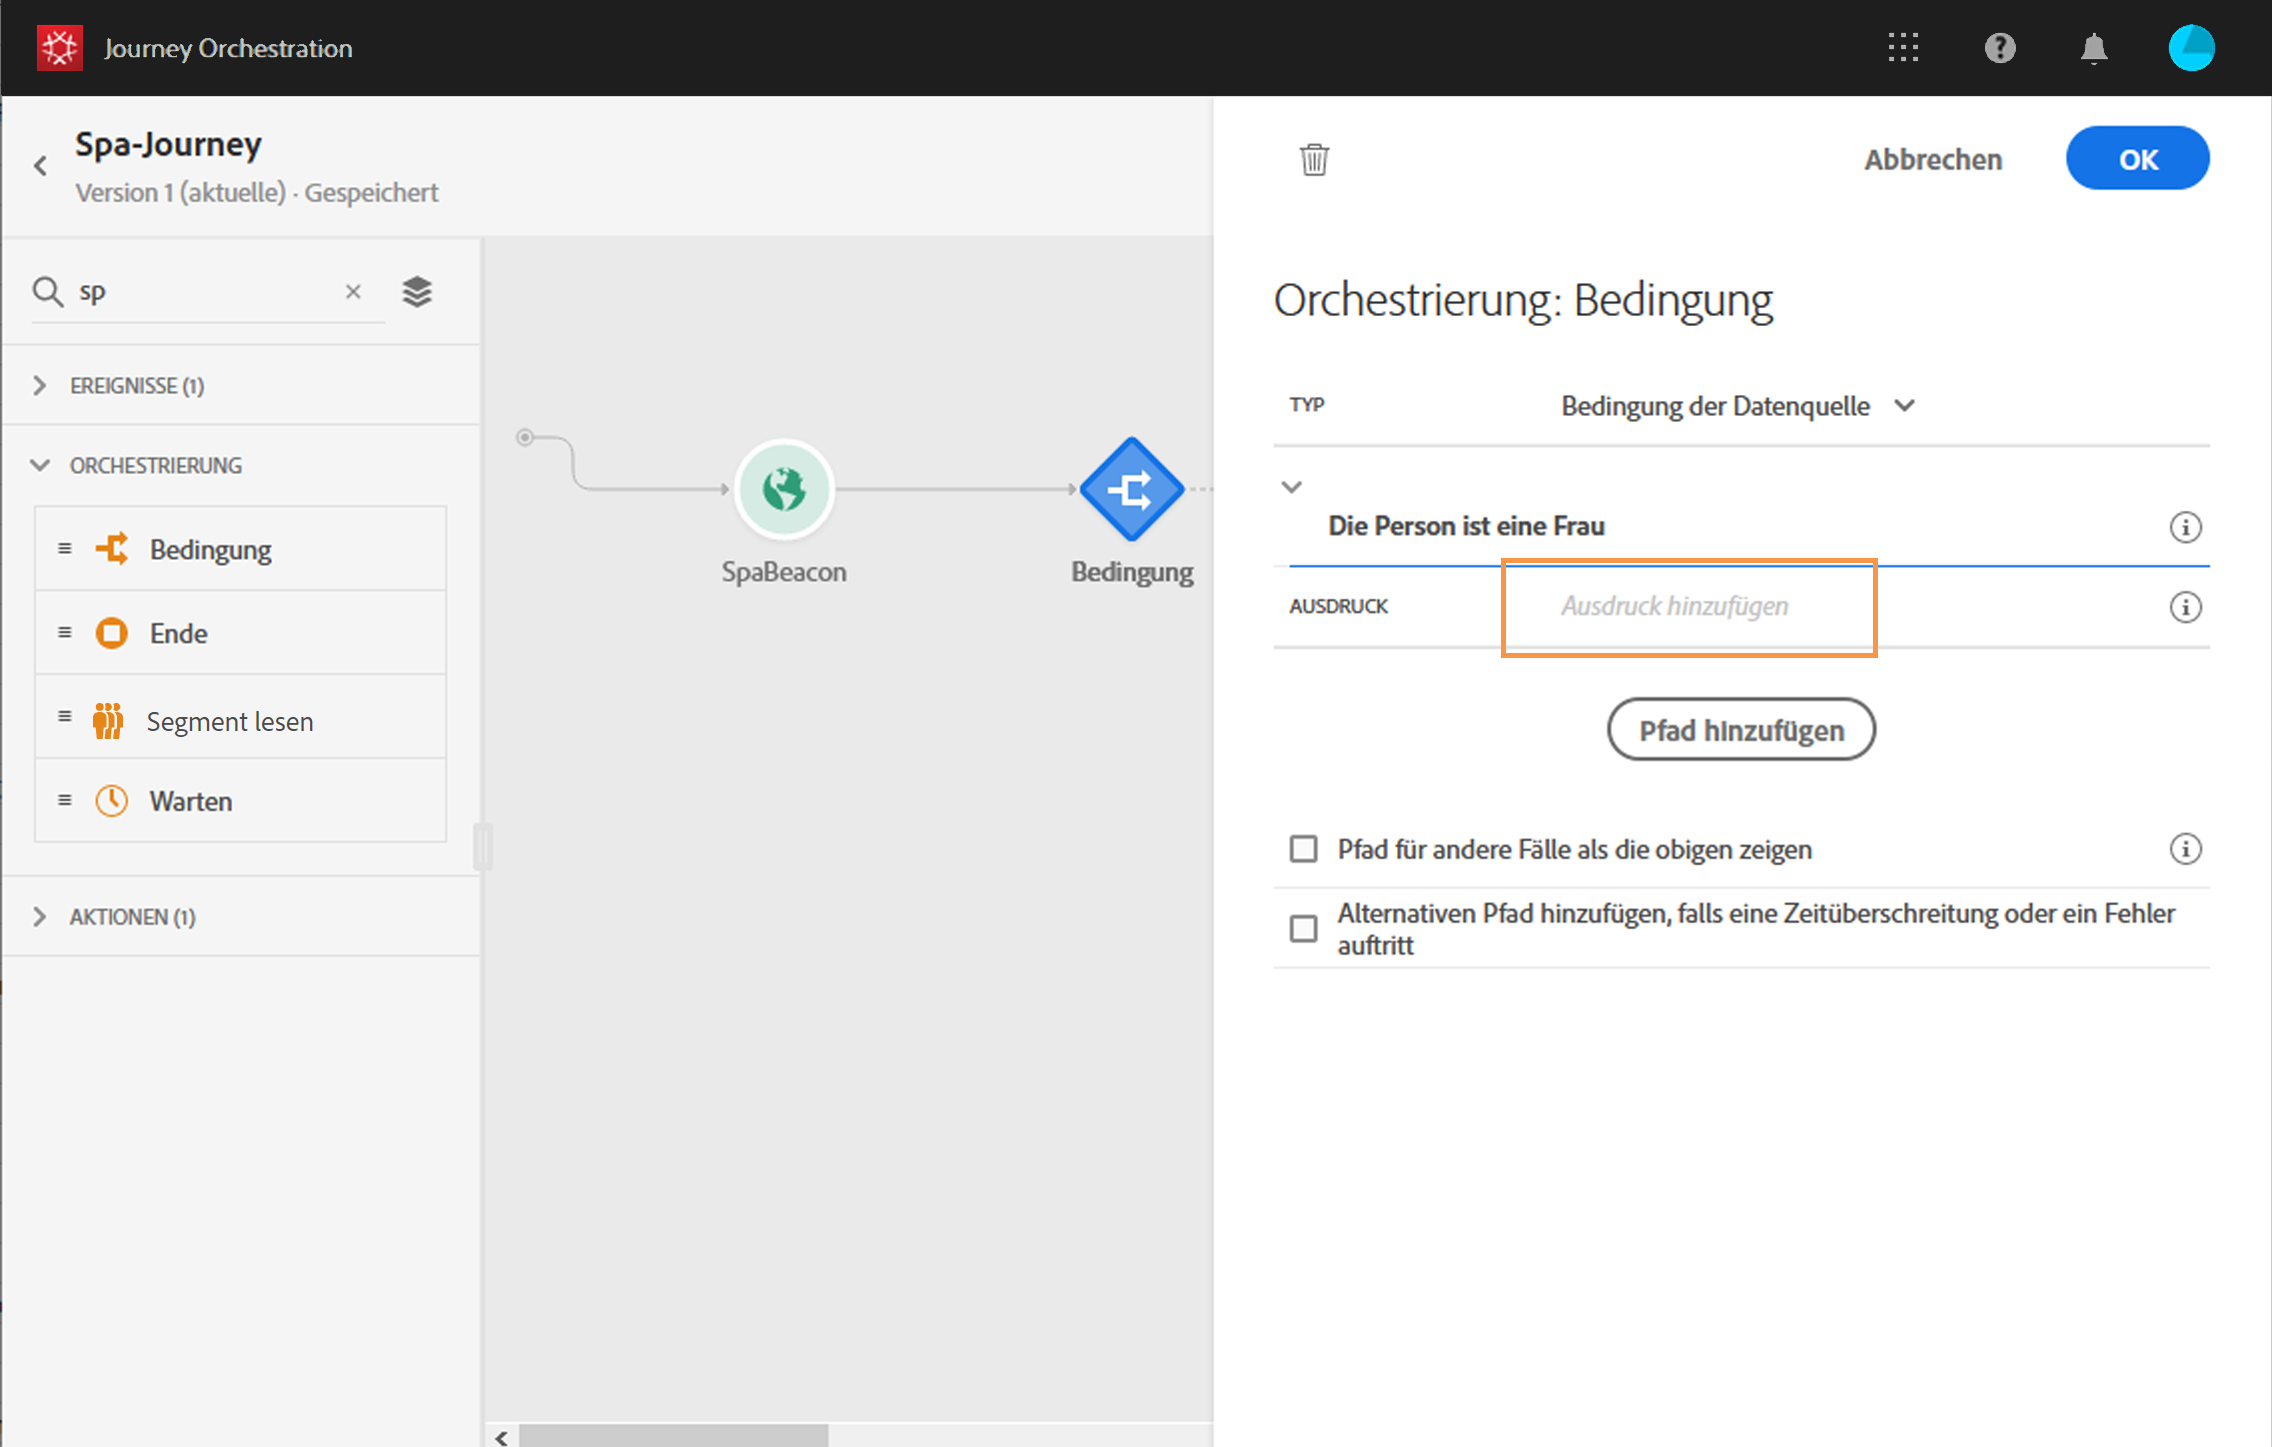Click the trash delete icon

[1314, 159]
